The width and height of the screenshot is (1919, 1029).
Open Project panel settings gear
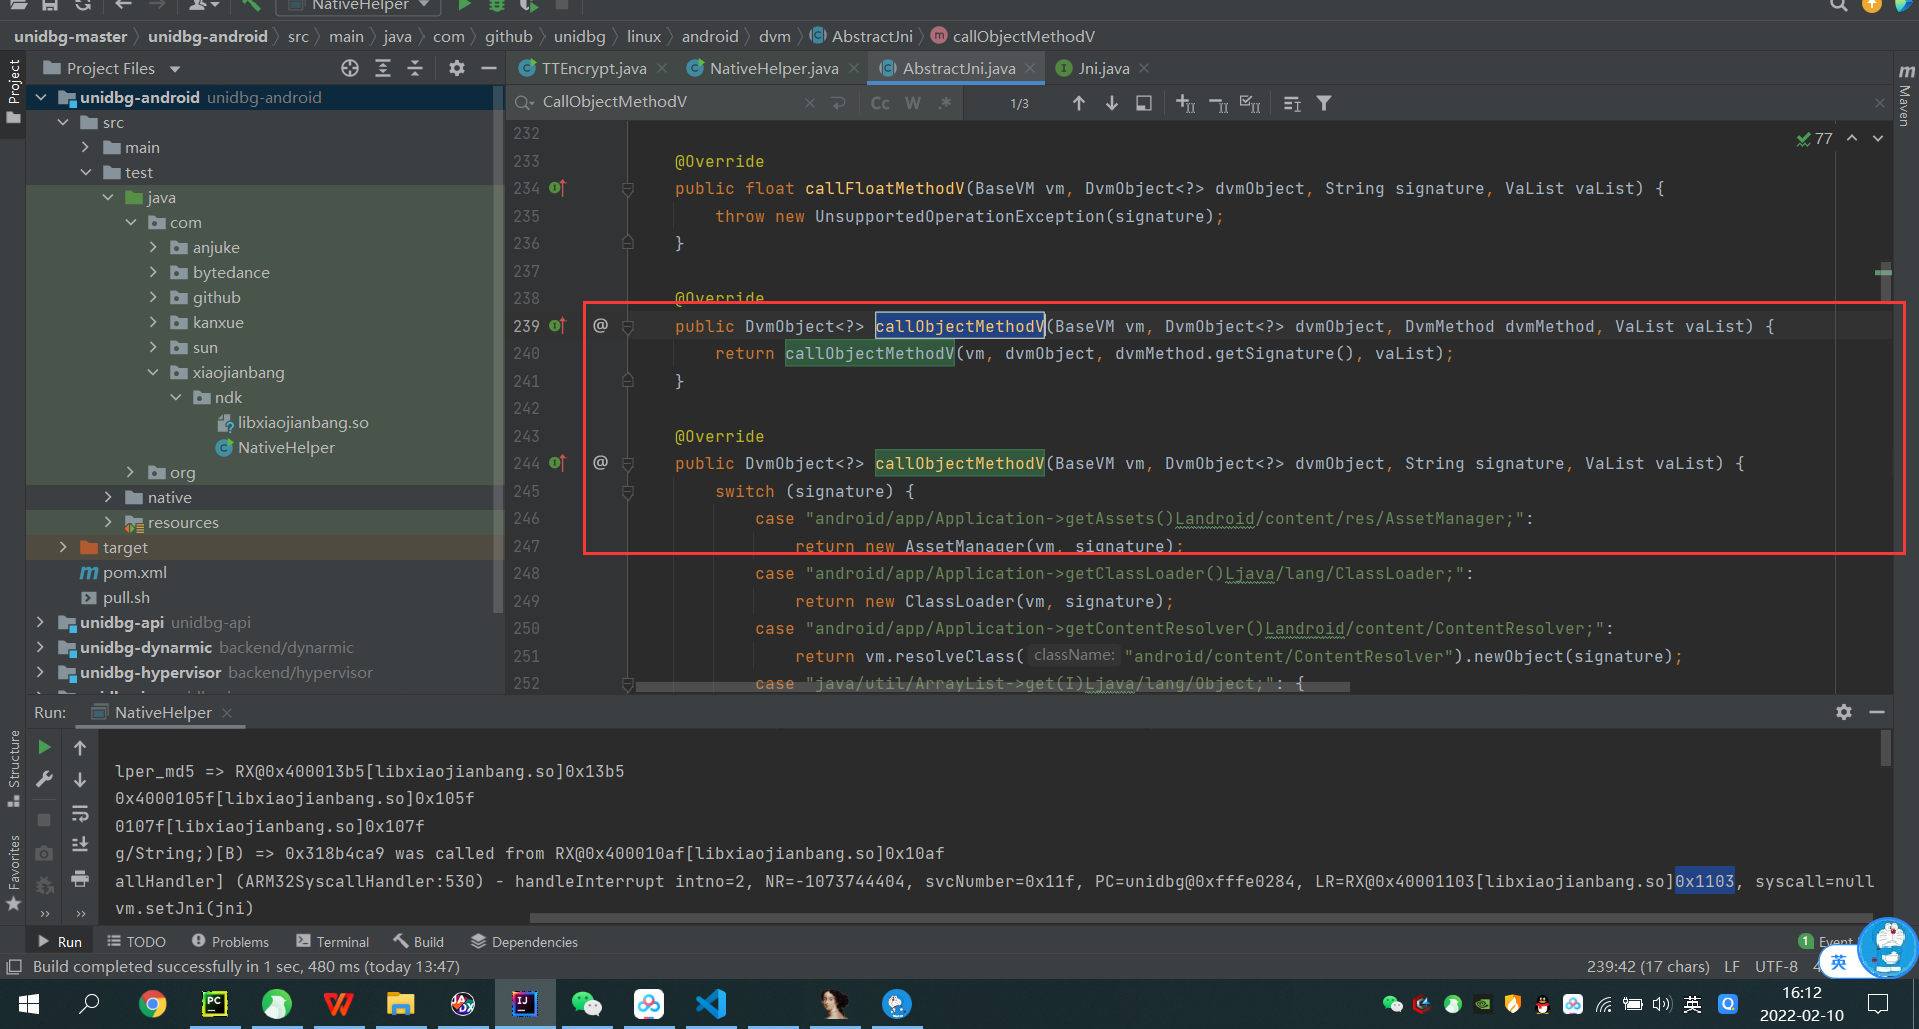(456, 68)
